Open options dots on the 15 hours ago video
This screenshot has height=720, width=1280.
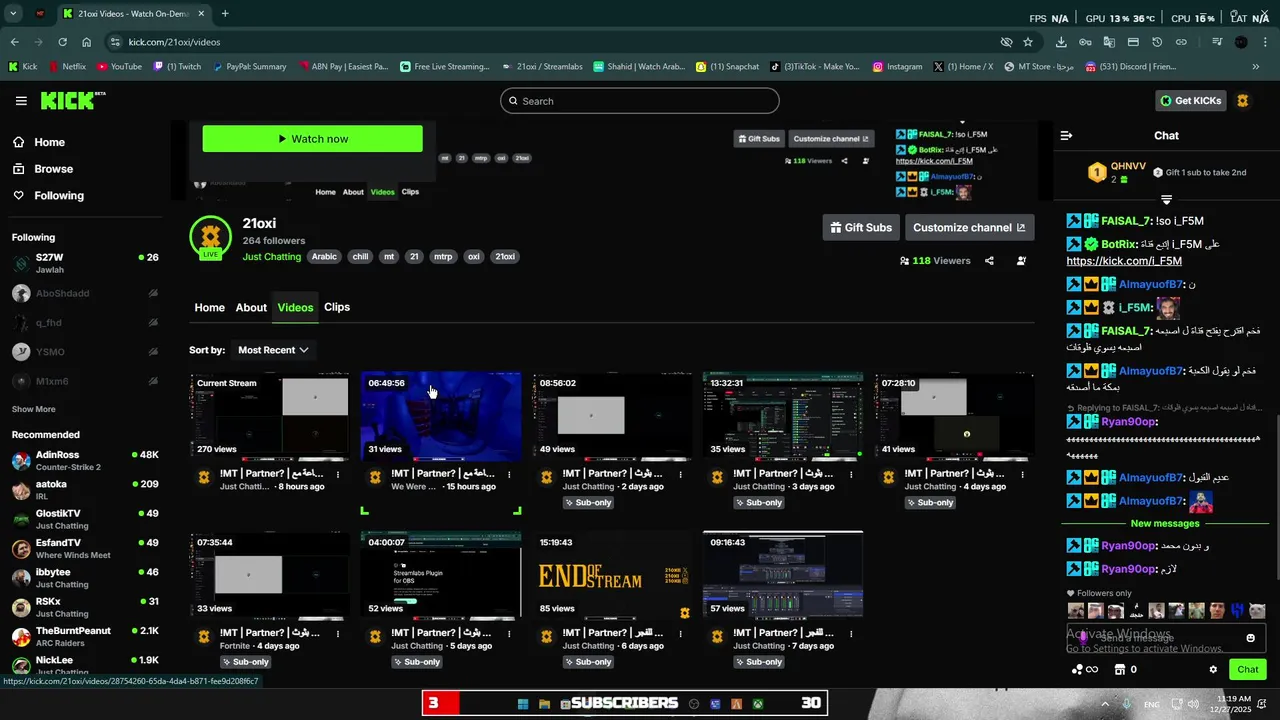509,475
